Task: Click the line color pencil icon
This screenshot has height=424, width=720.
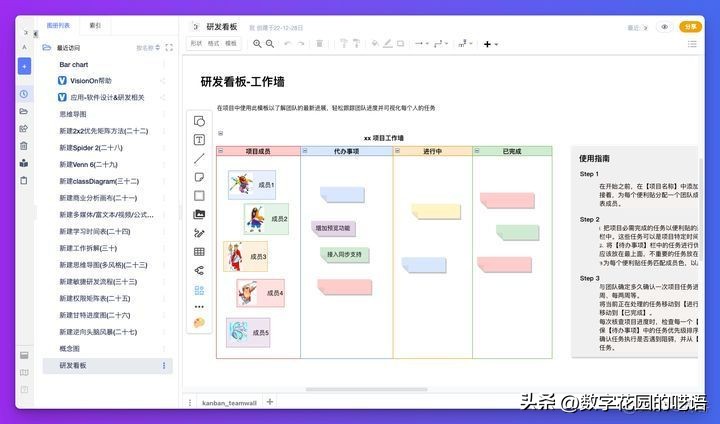Action: pyautogui.click(x=388, y=44)
